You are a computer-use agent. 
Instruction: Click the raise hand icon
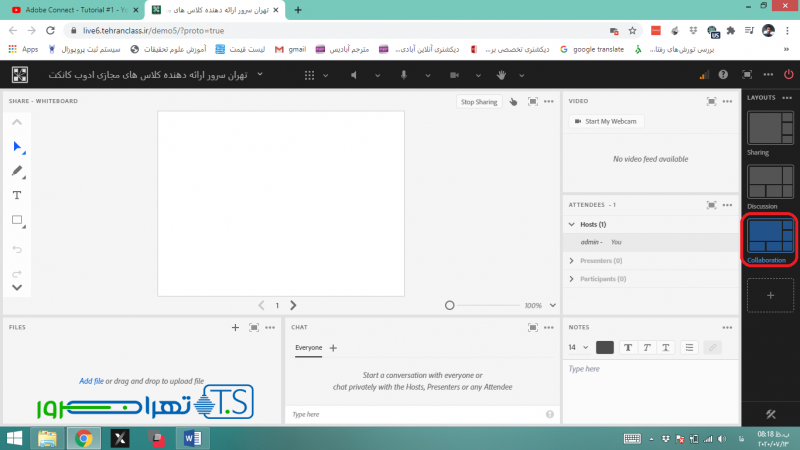tap(502, 75)
